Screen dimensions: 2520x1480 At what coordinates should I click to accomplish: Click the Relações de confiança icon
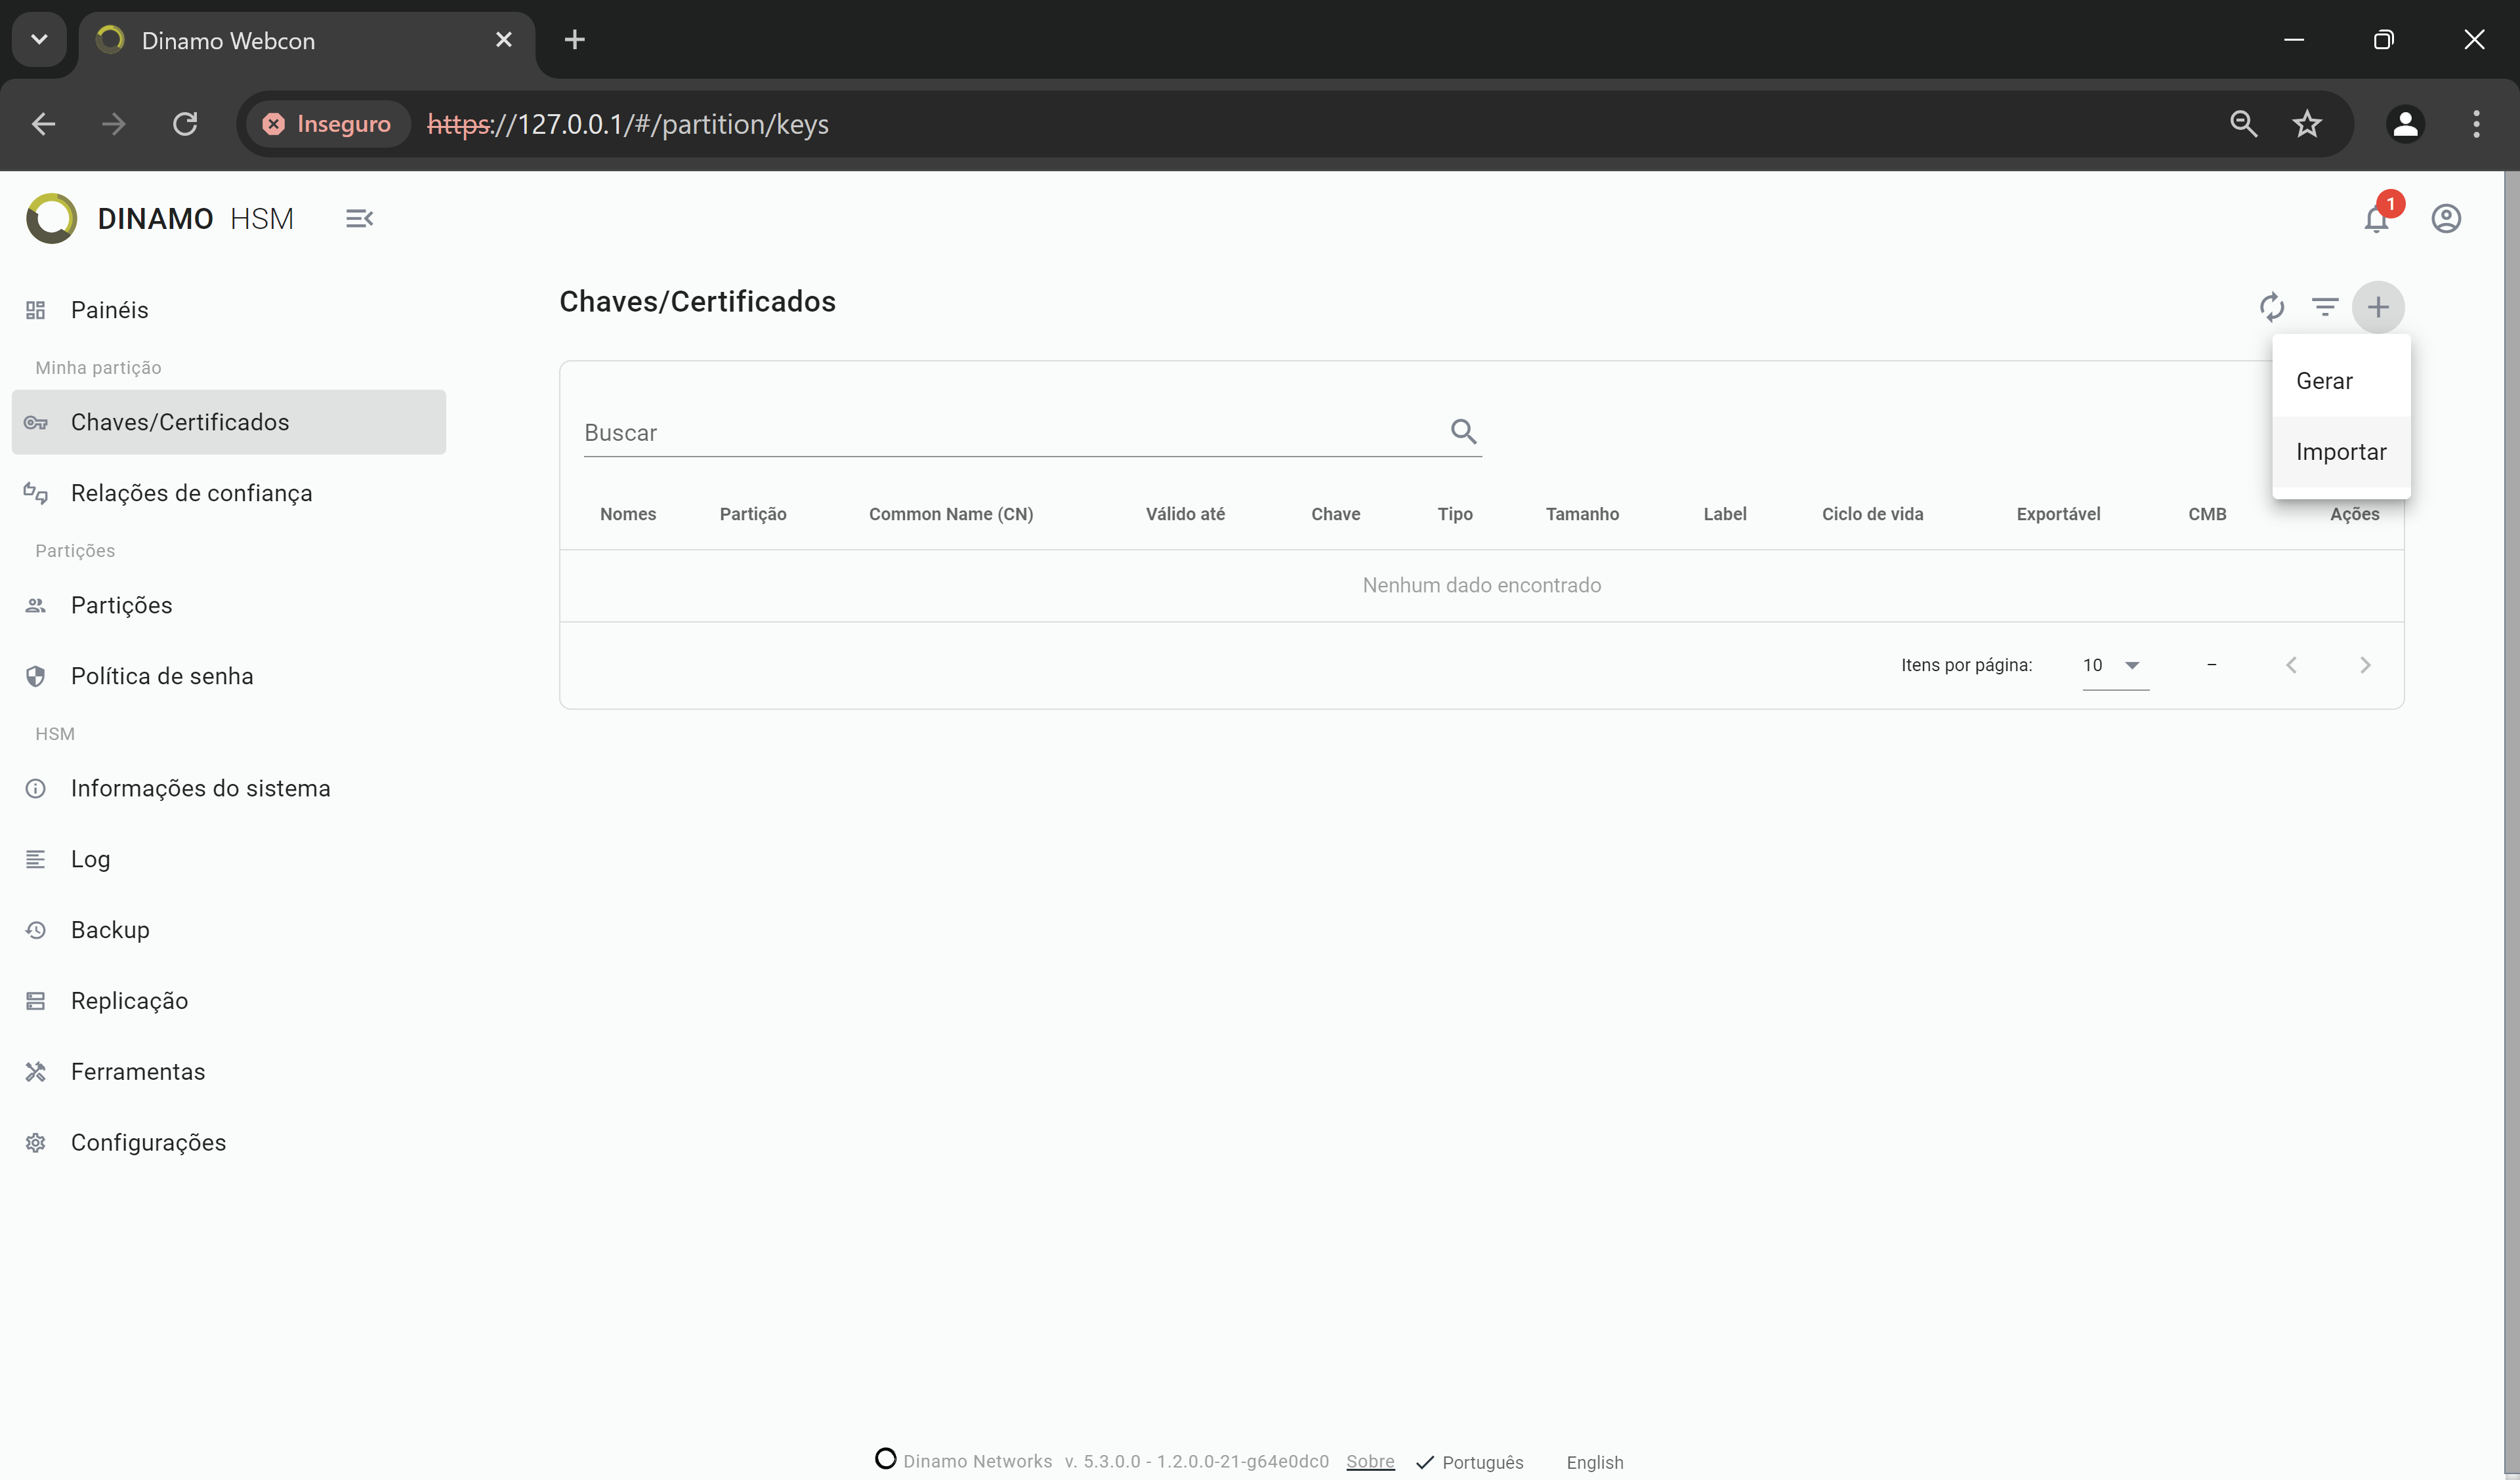click(x=36, y=493)
